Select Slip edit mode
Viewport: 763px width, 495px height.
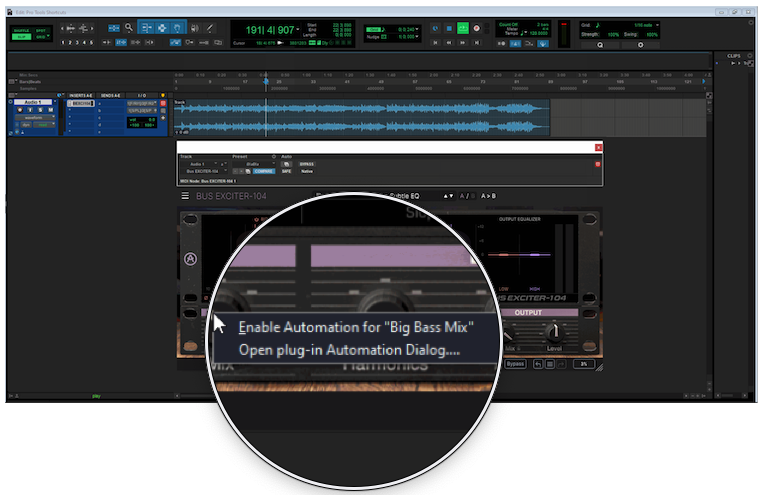click(x=21, y=37)
